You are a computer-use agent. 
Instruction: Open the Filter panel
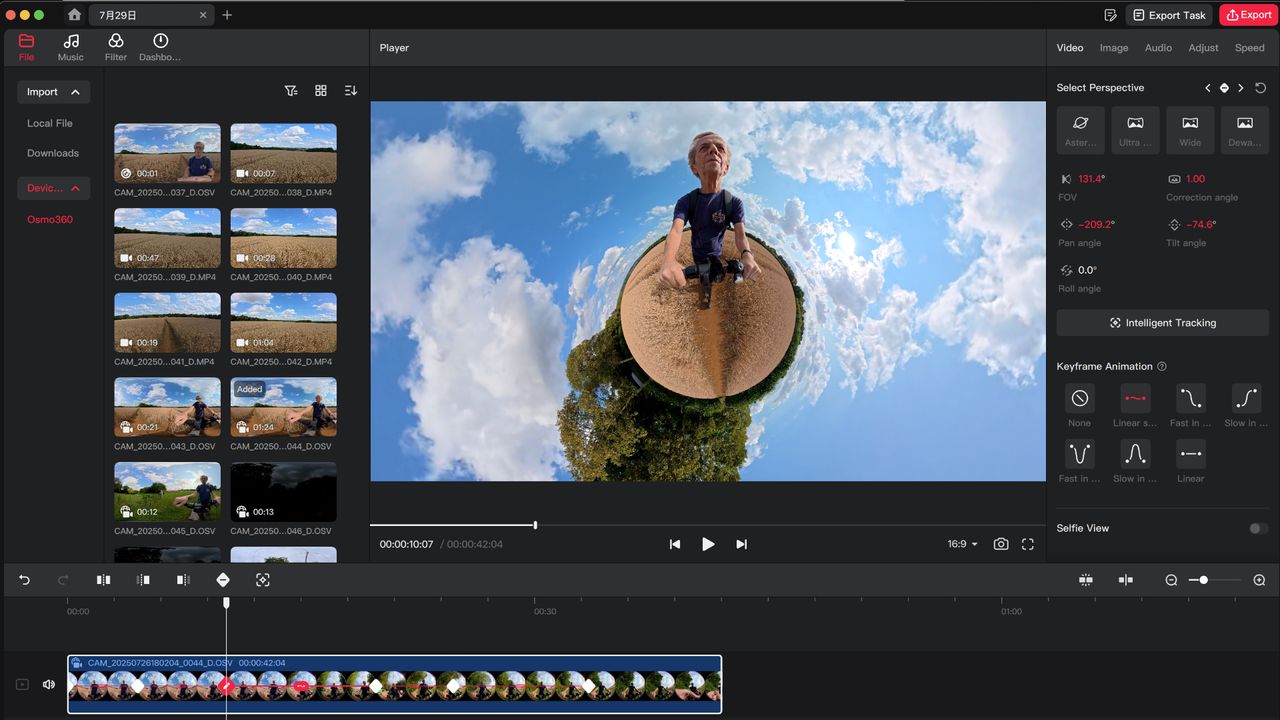tap(115, 47)
